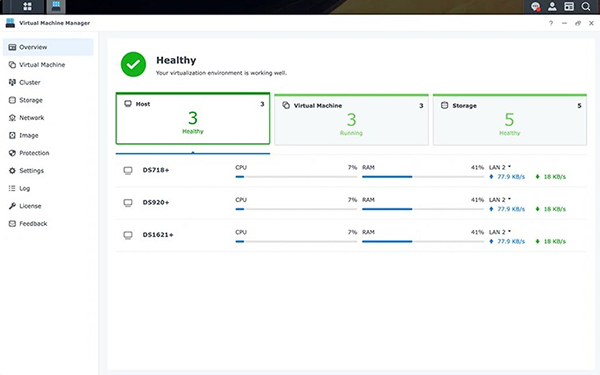Viewport: 600px width, 375px height.
Task: Click the DS718+ upload rate 77.9 KB/s
Action: [507, 177]
